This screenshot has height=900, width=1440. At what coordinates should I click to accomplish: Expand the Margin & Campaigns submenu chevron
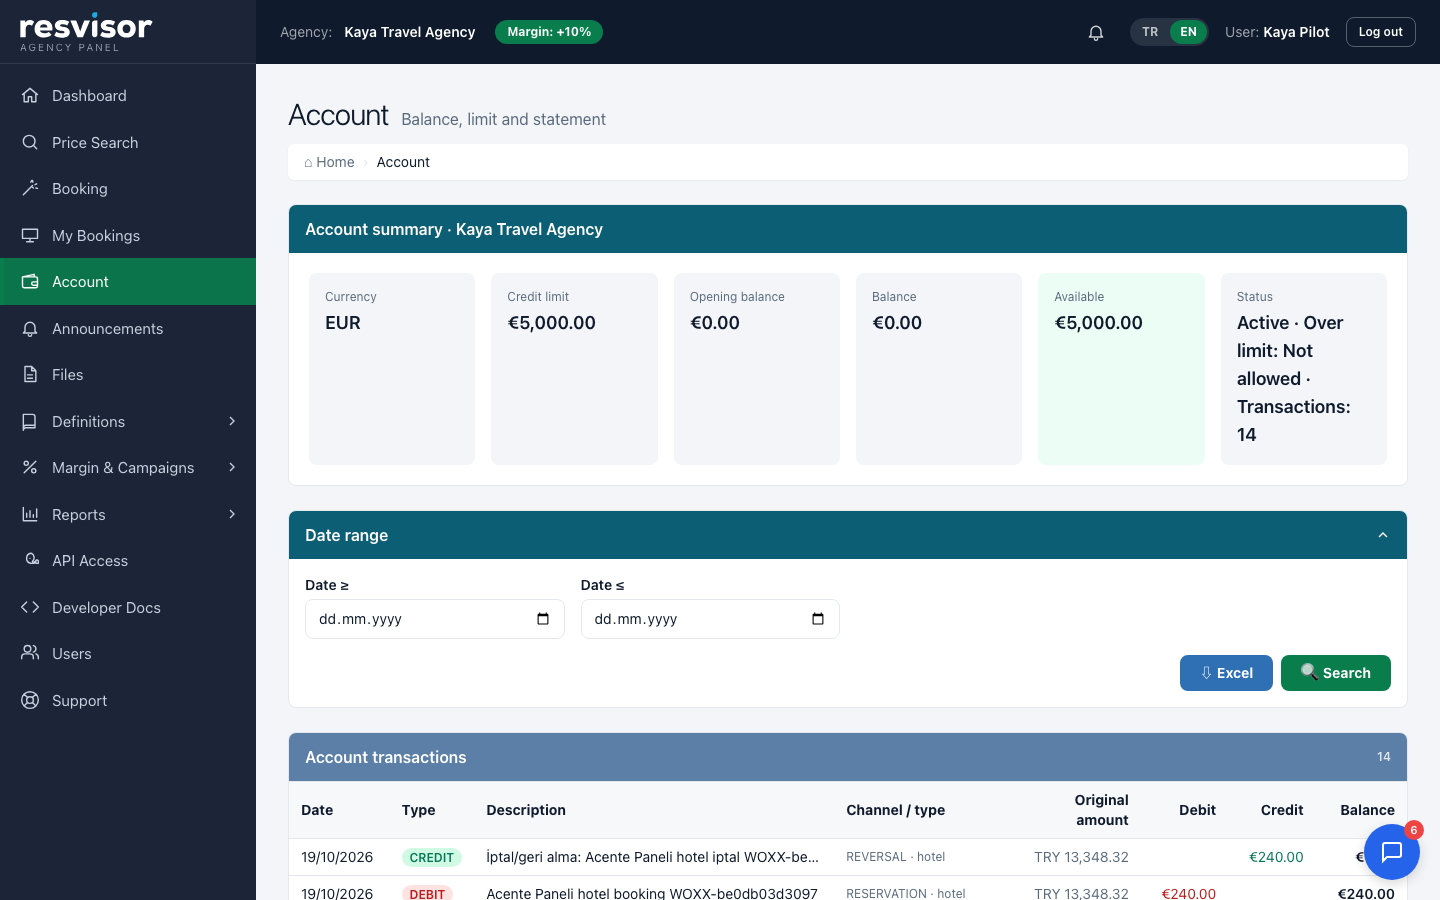pyautogui.click(x=232, y=468)
